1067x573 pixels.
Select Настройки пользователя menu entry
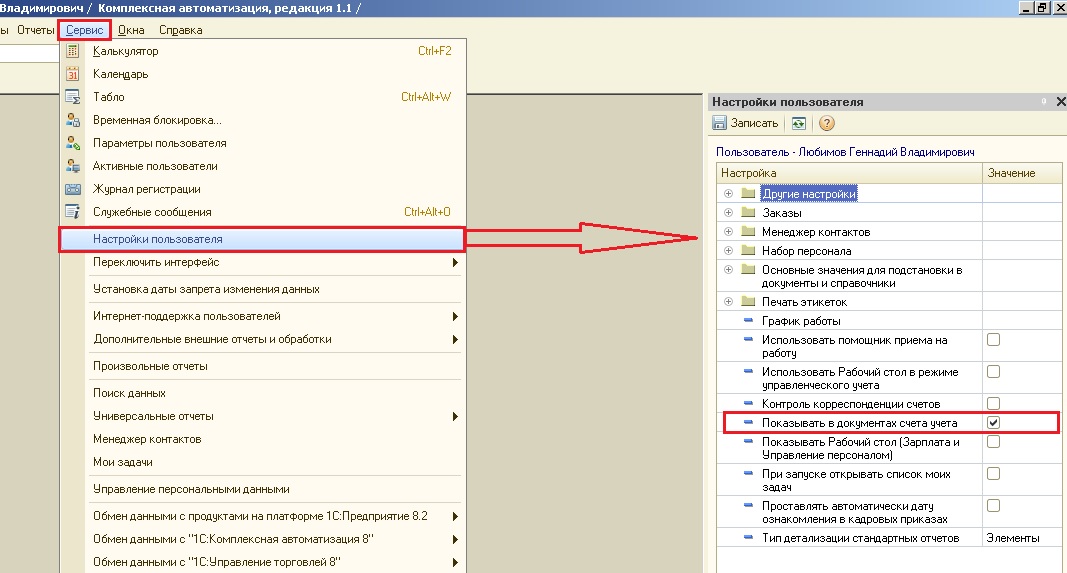pos(262,239)
